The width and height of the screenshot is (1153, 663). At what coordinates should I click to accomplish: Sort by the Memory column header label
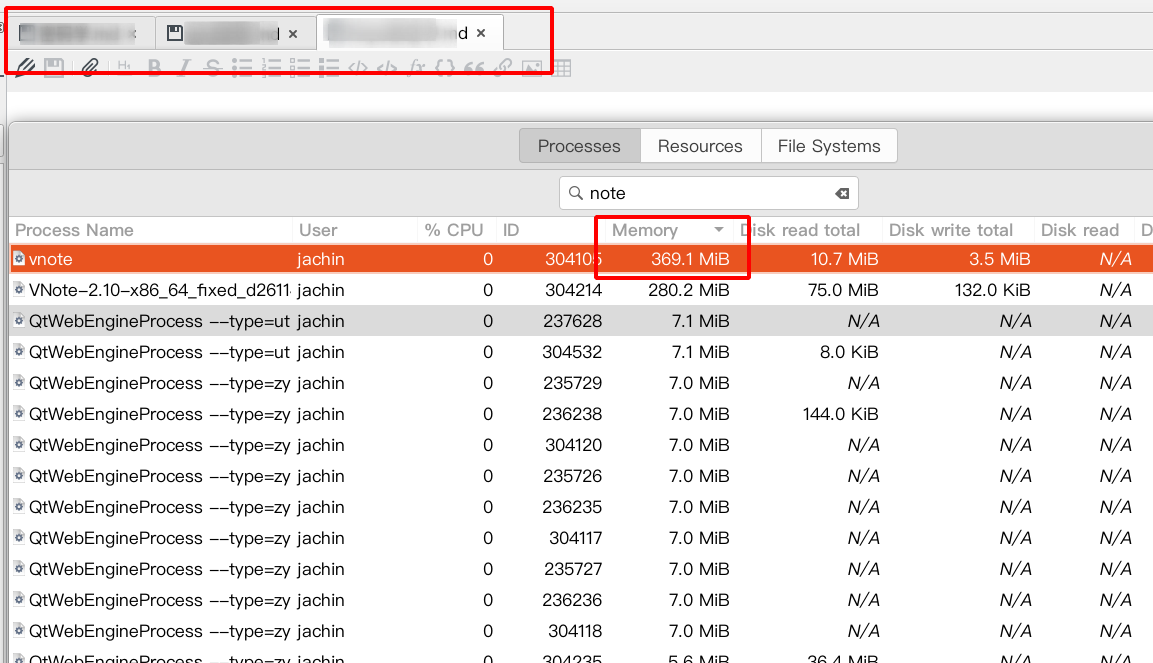(645, 230)
